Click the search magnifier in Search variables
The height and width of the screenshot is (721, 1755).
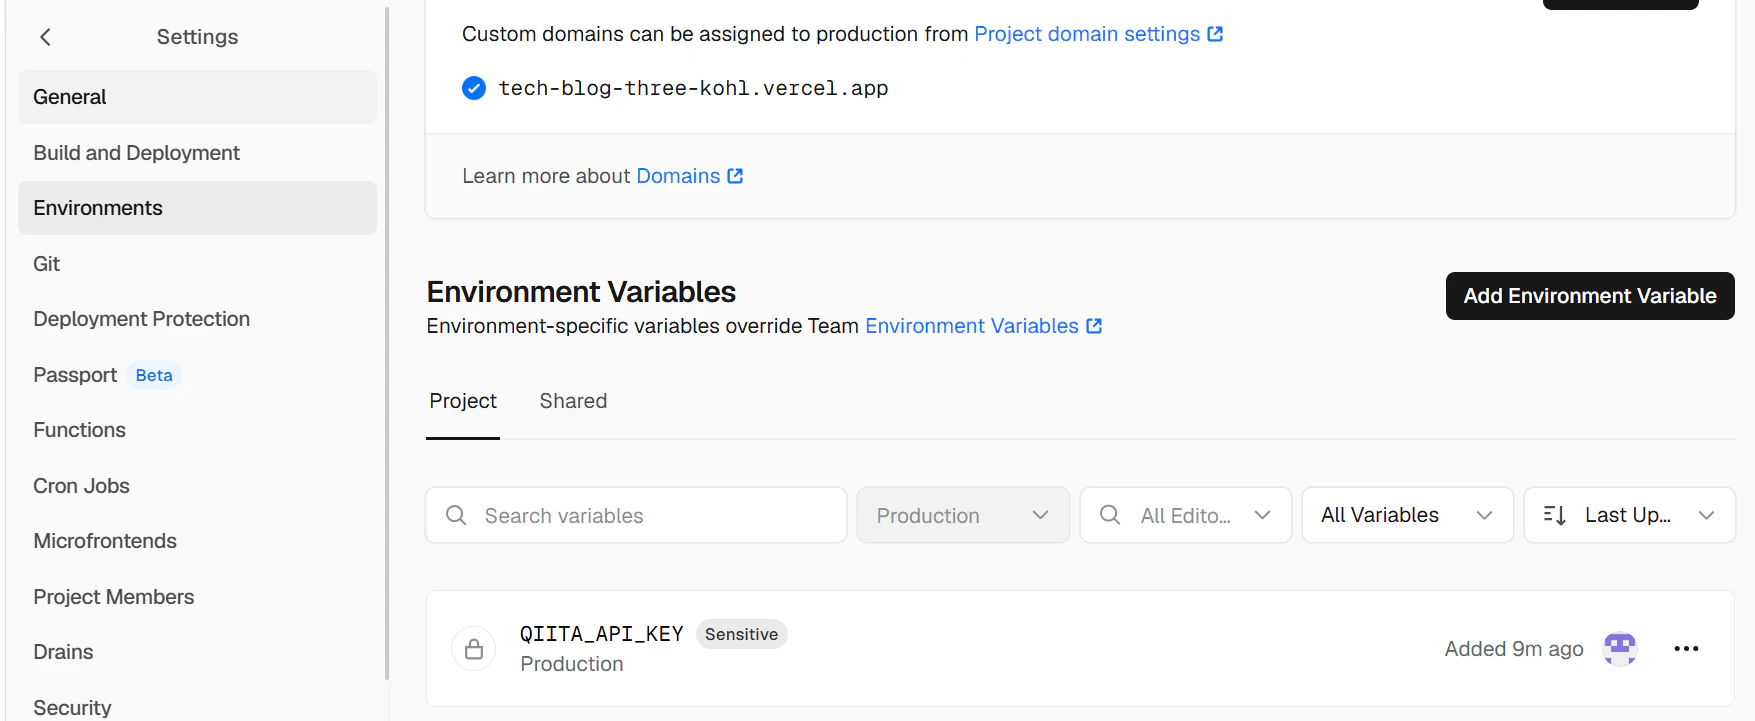pos(456,515)
